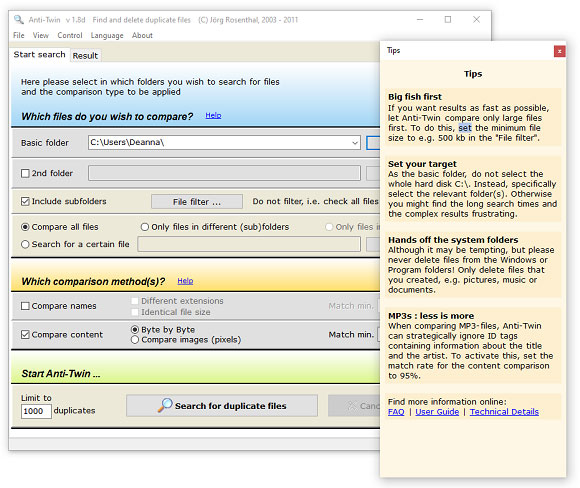Open the User Guide link
Viewport: 580px width, 488px height.
(437, 412)
